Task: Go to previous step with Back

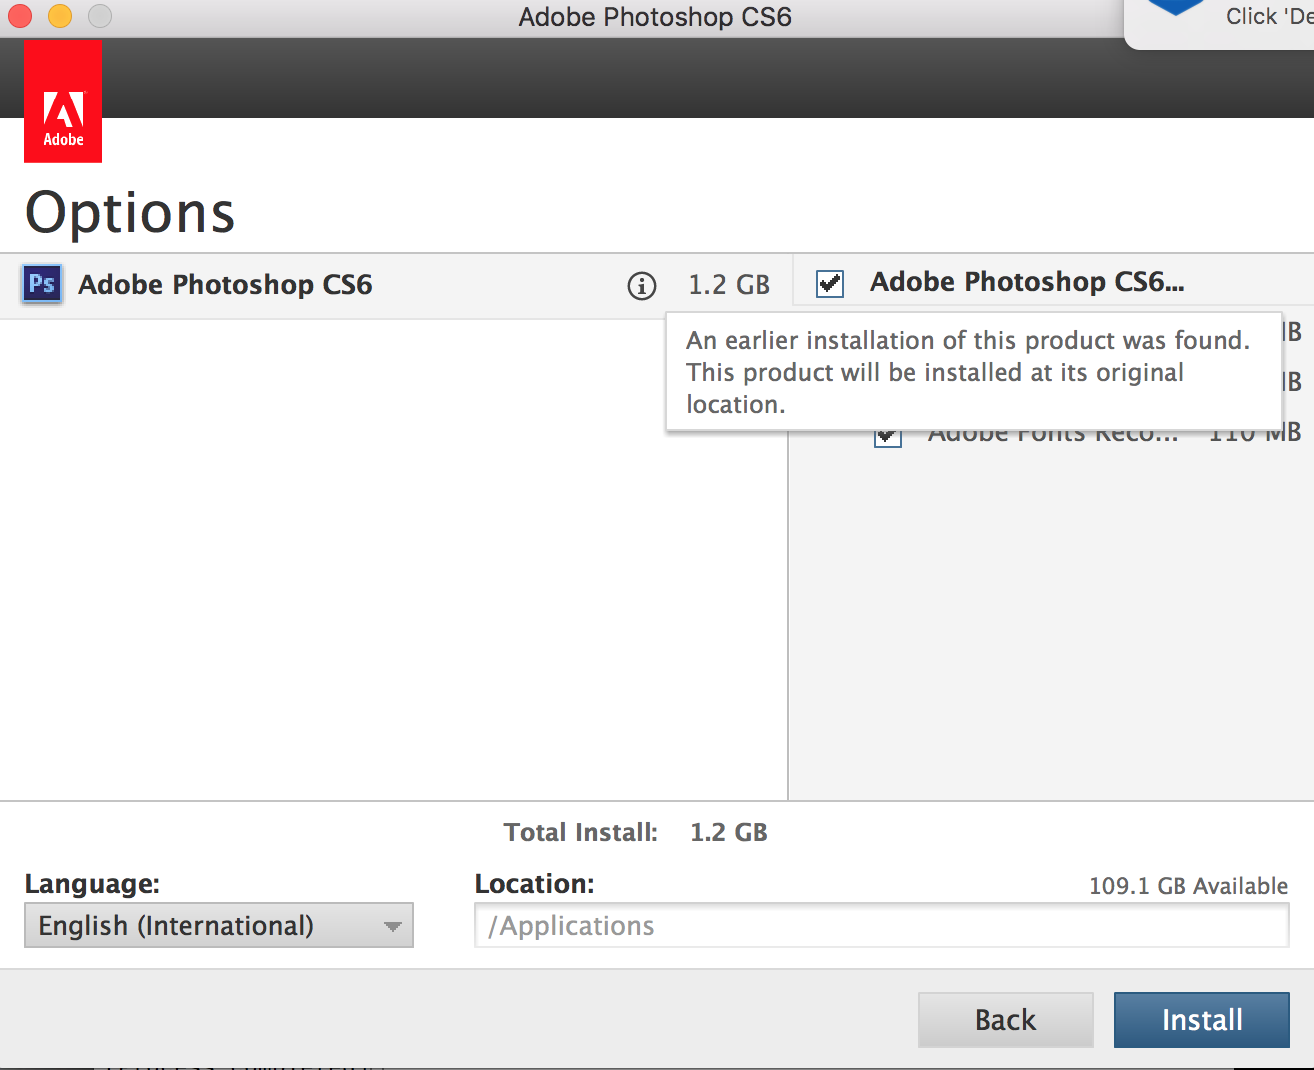Action: 1005,1020
